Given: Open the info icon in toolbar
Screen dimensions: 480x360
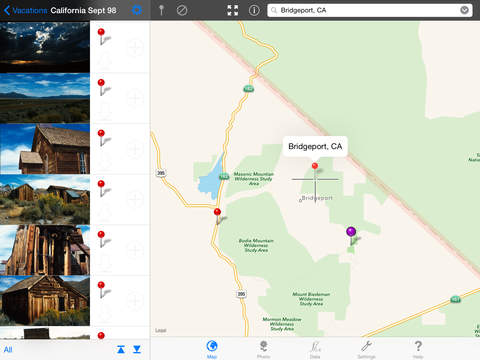Looking at the screenshot, I should coord(254,10).
